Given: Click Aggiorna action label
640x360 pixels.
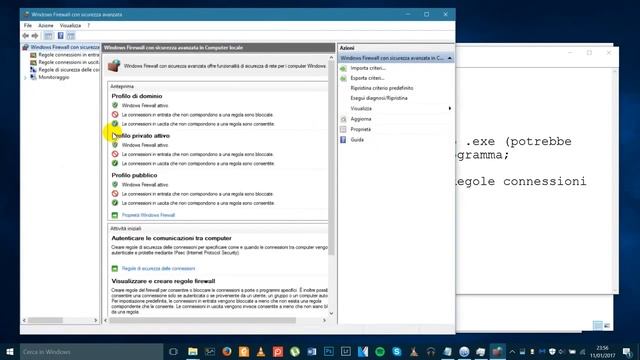Looking at the screenshot, I should [361, 119].
